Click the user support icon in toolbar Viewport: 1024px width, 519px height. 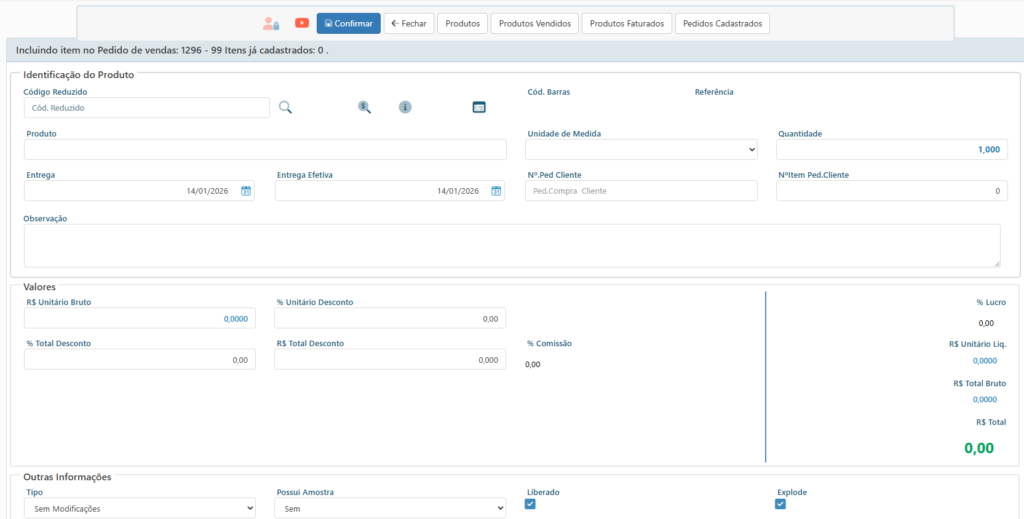271,23
